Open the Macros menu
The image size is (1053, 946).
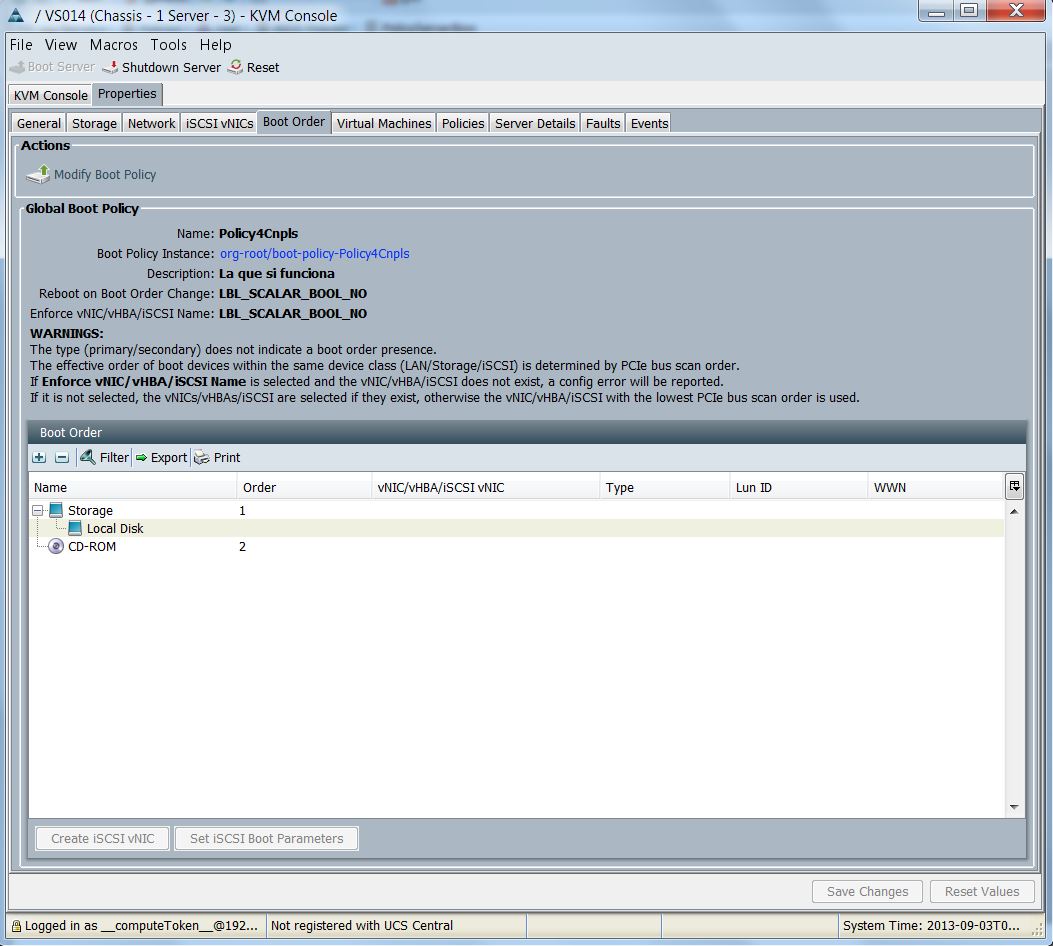[x=113, y=45]
